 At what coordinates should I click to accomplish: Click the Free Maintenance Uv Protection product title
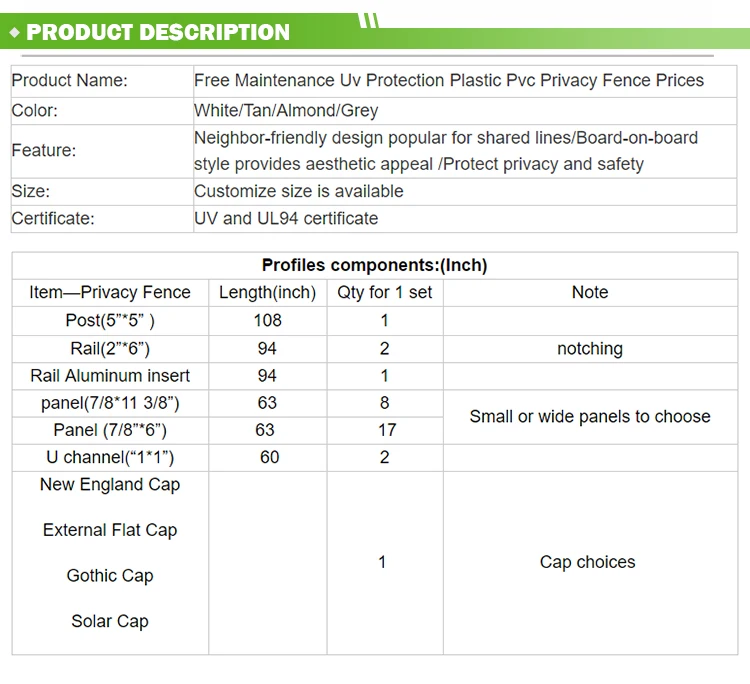448,80
